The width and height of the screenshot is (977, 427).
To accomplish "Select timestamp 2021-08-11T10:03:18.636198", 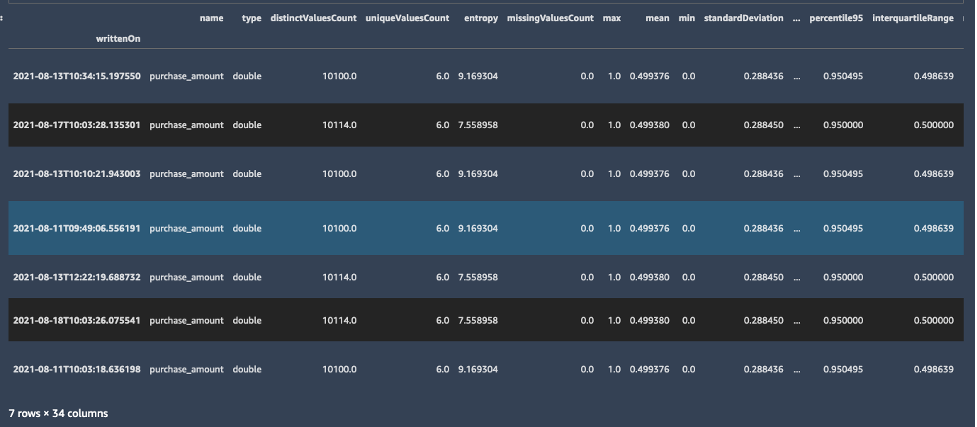I will [77, 369].
